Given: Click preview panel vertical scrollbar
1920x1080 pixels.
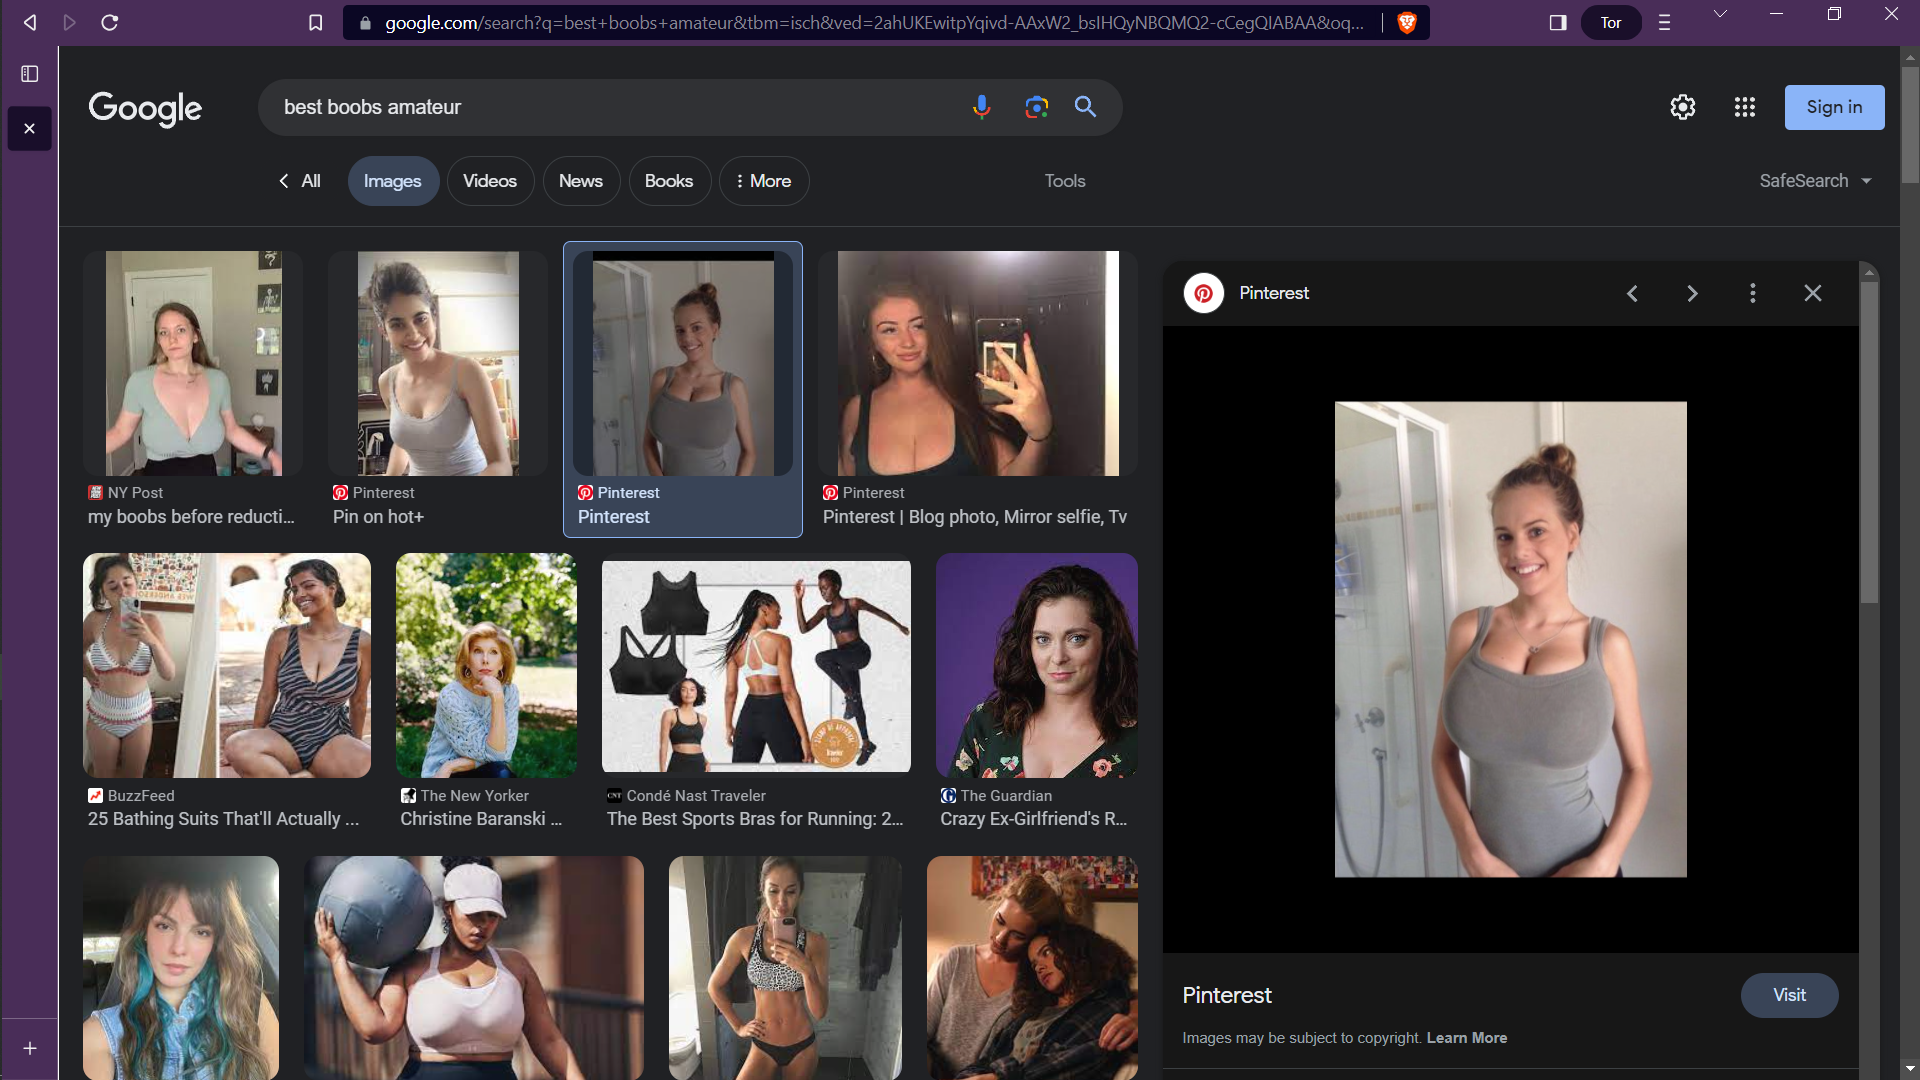Looking at the screenshot, I should (1869, 440).
